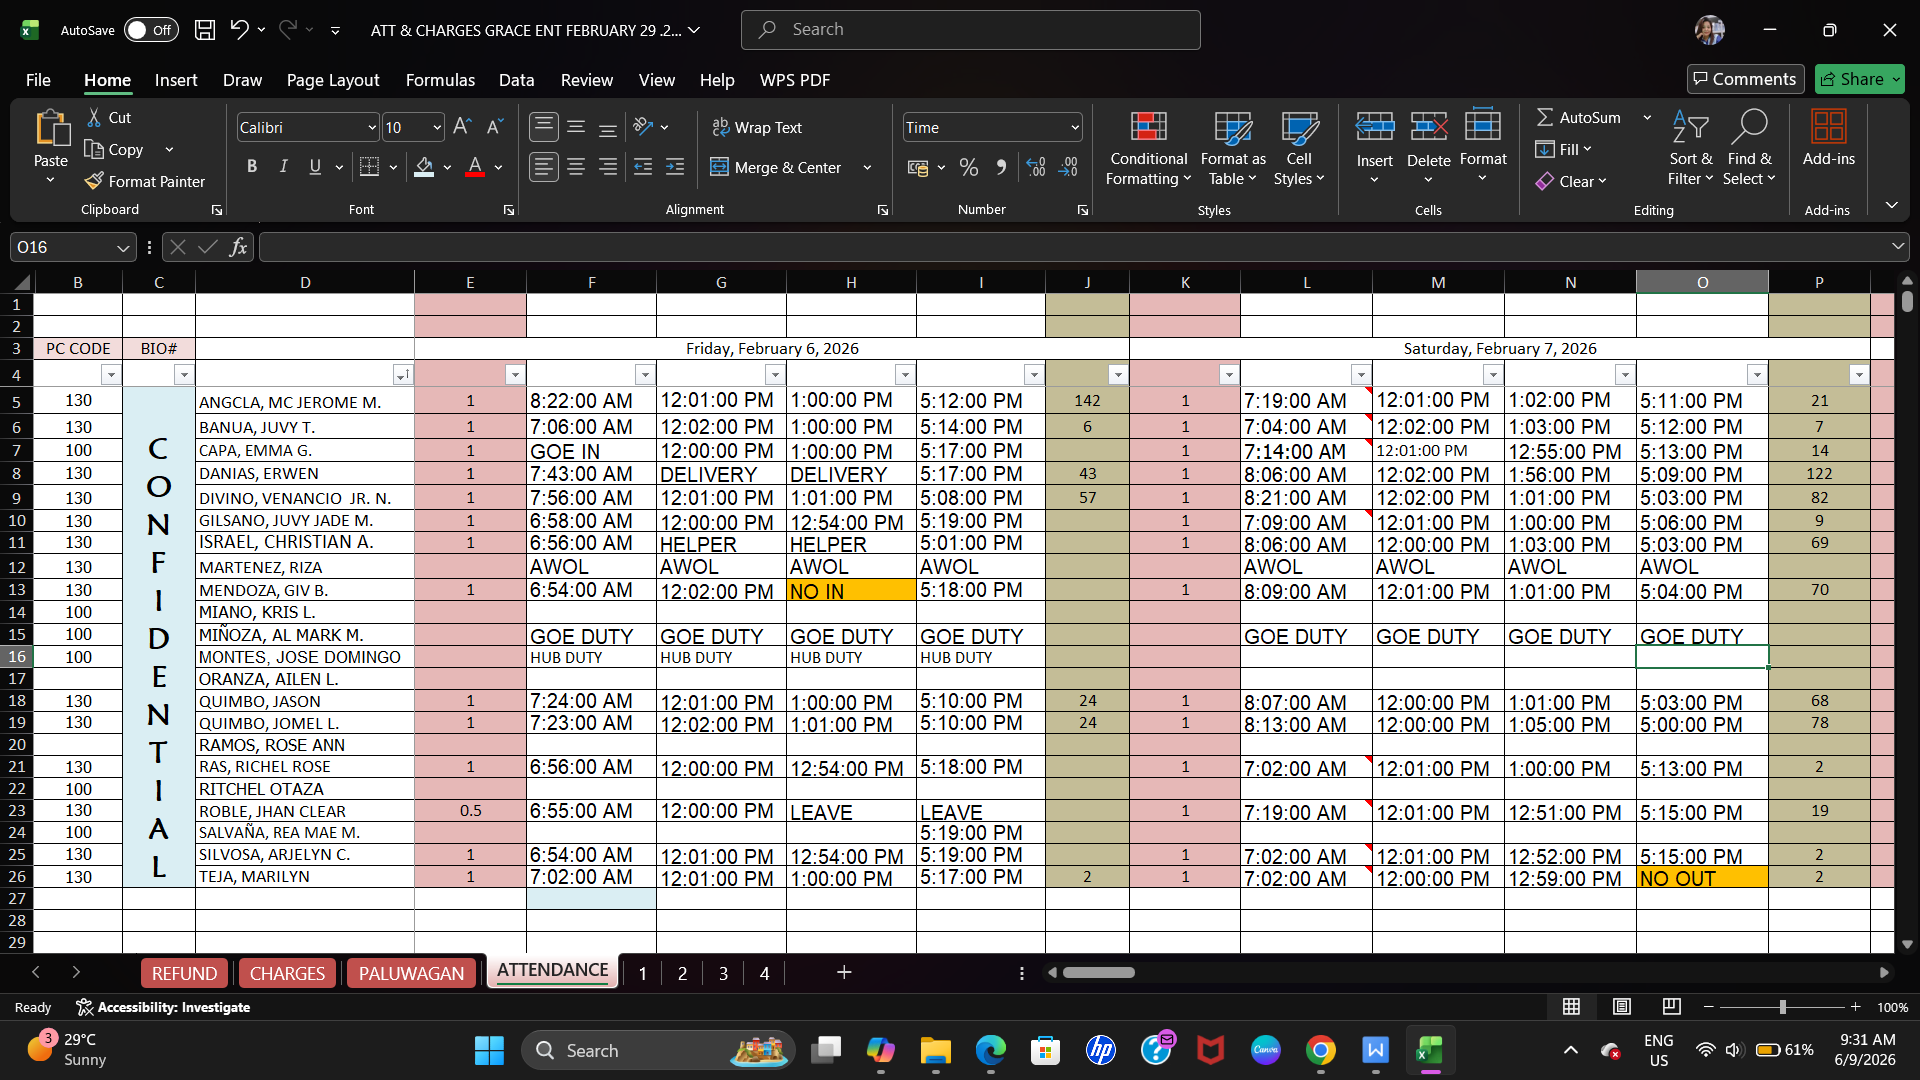Switch to Page Break Preview view
Screen dimensions: 1920x1080
point(1671,1007)
